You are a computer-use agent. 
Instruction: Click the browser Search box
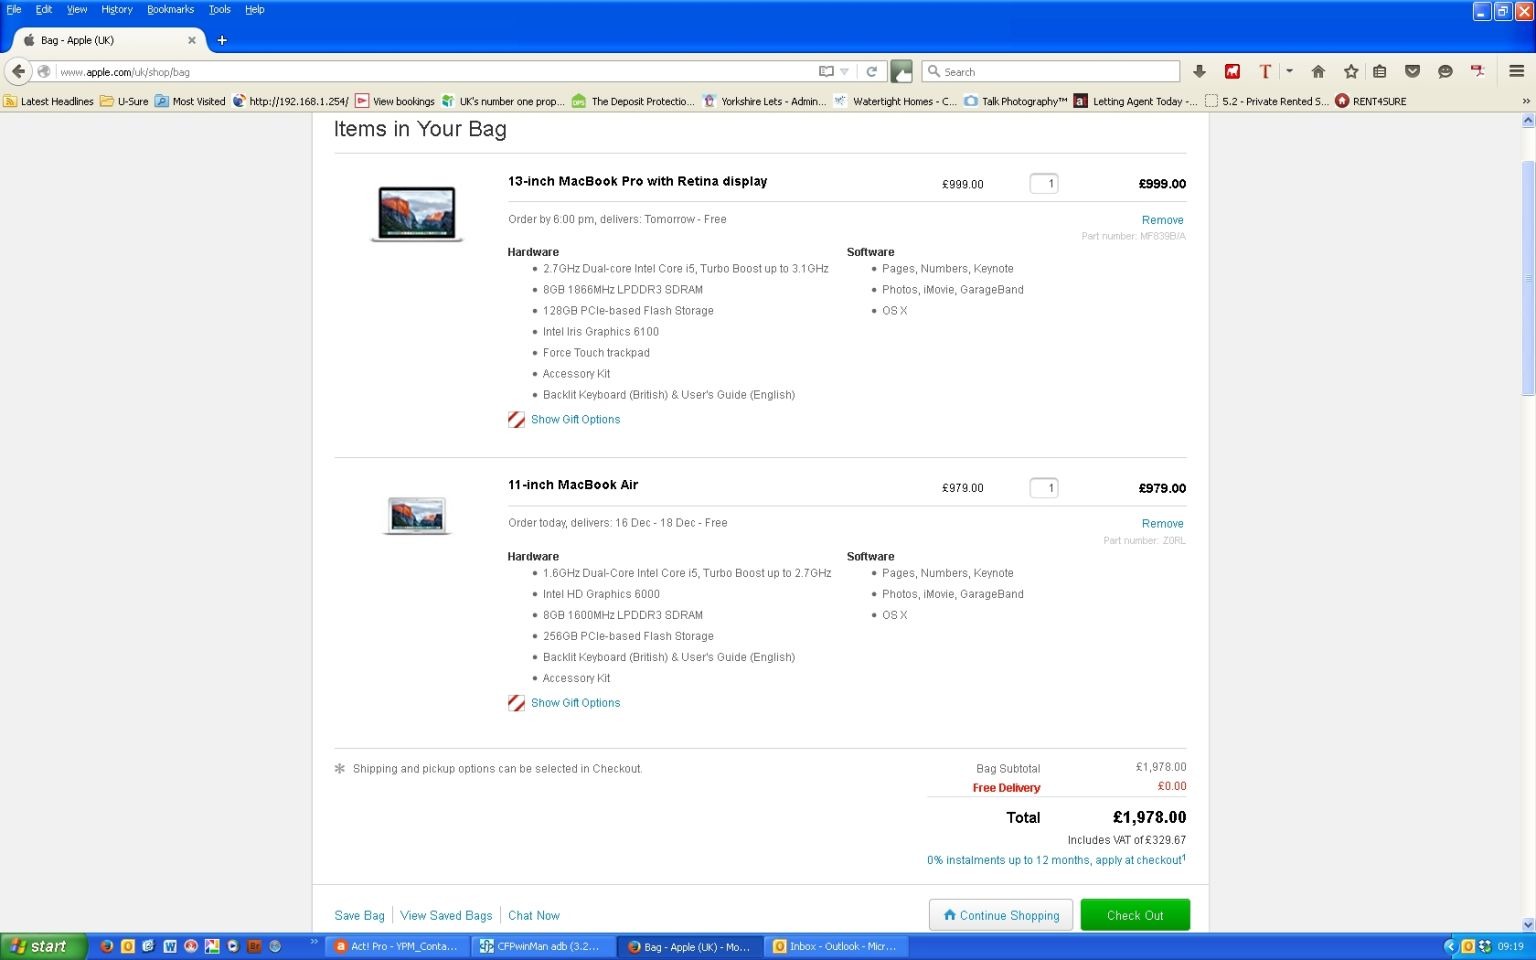tap(1050, 72)
